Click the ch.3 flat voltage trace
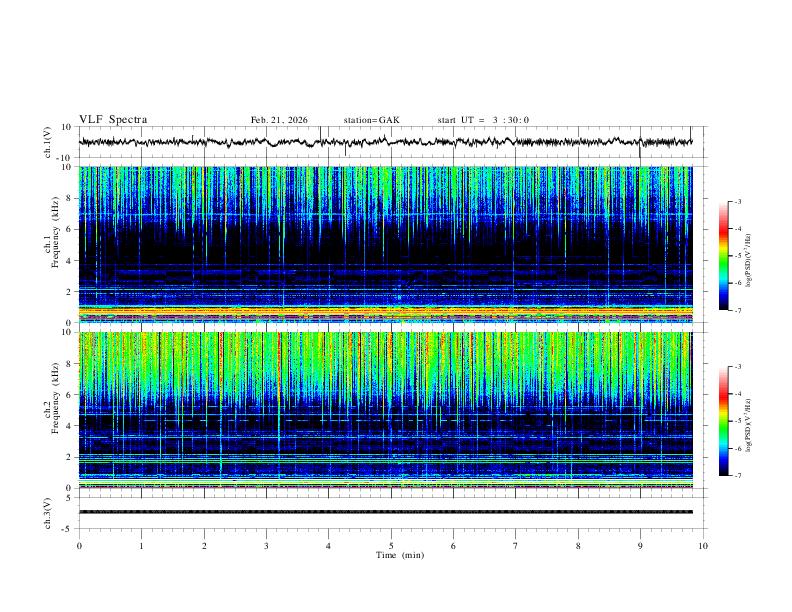 coord(385,512)
